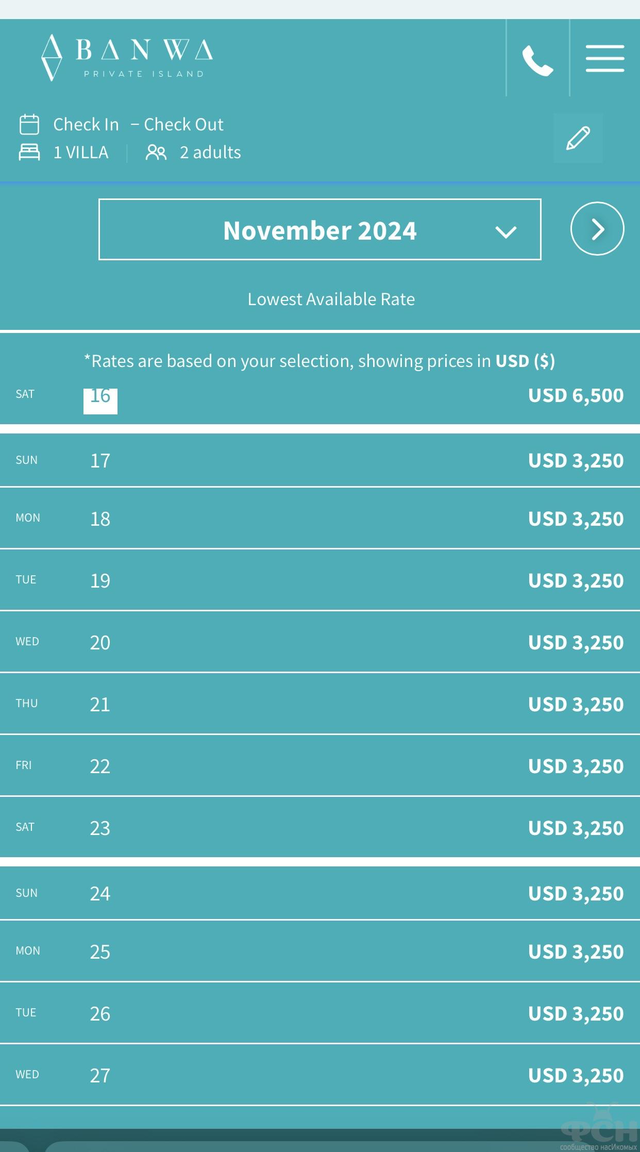640x1152 pixels.
Task: Open the November 2024 month dropdown
Action: point(320,229)
